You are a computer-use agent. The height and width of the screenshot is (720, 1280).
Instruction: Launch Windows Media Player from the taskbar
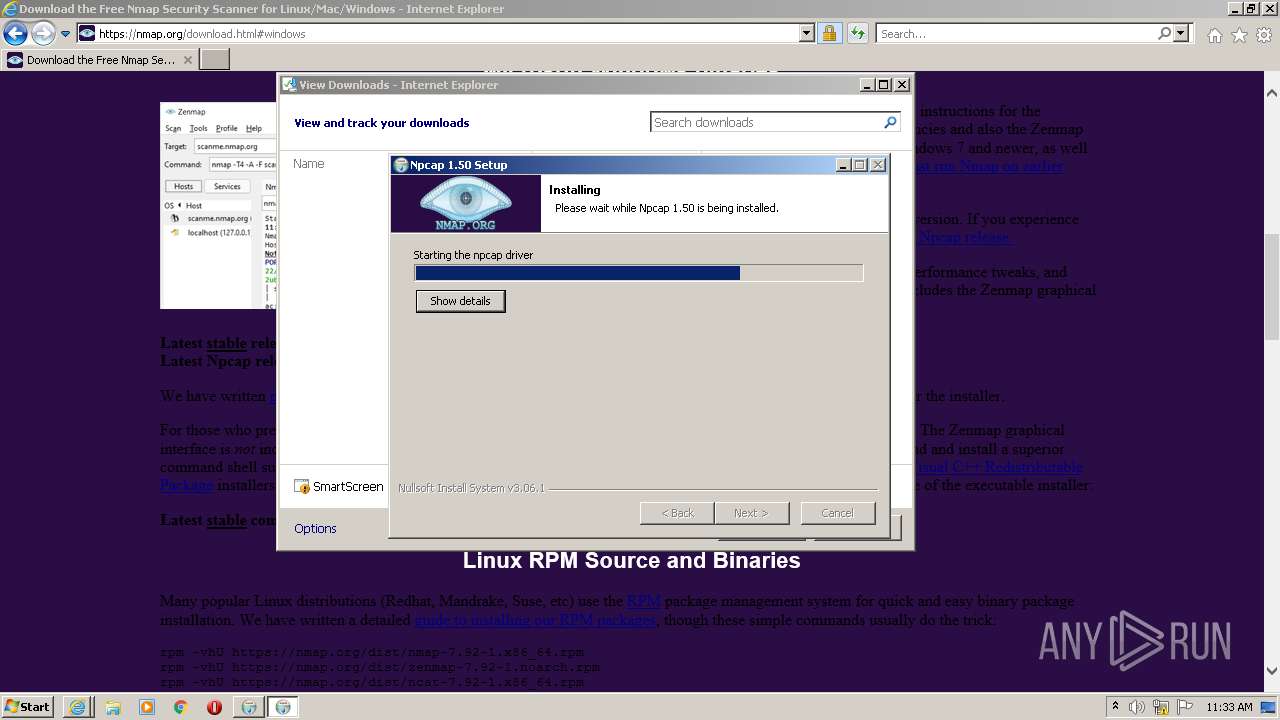[146, 707]
